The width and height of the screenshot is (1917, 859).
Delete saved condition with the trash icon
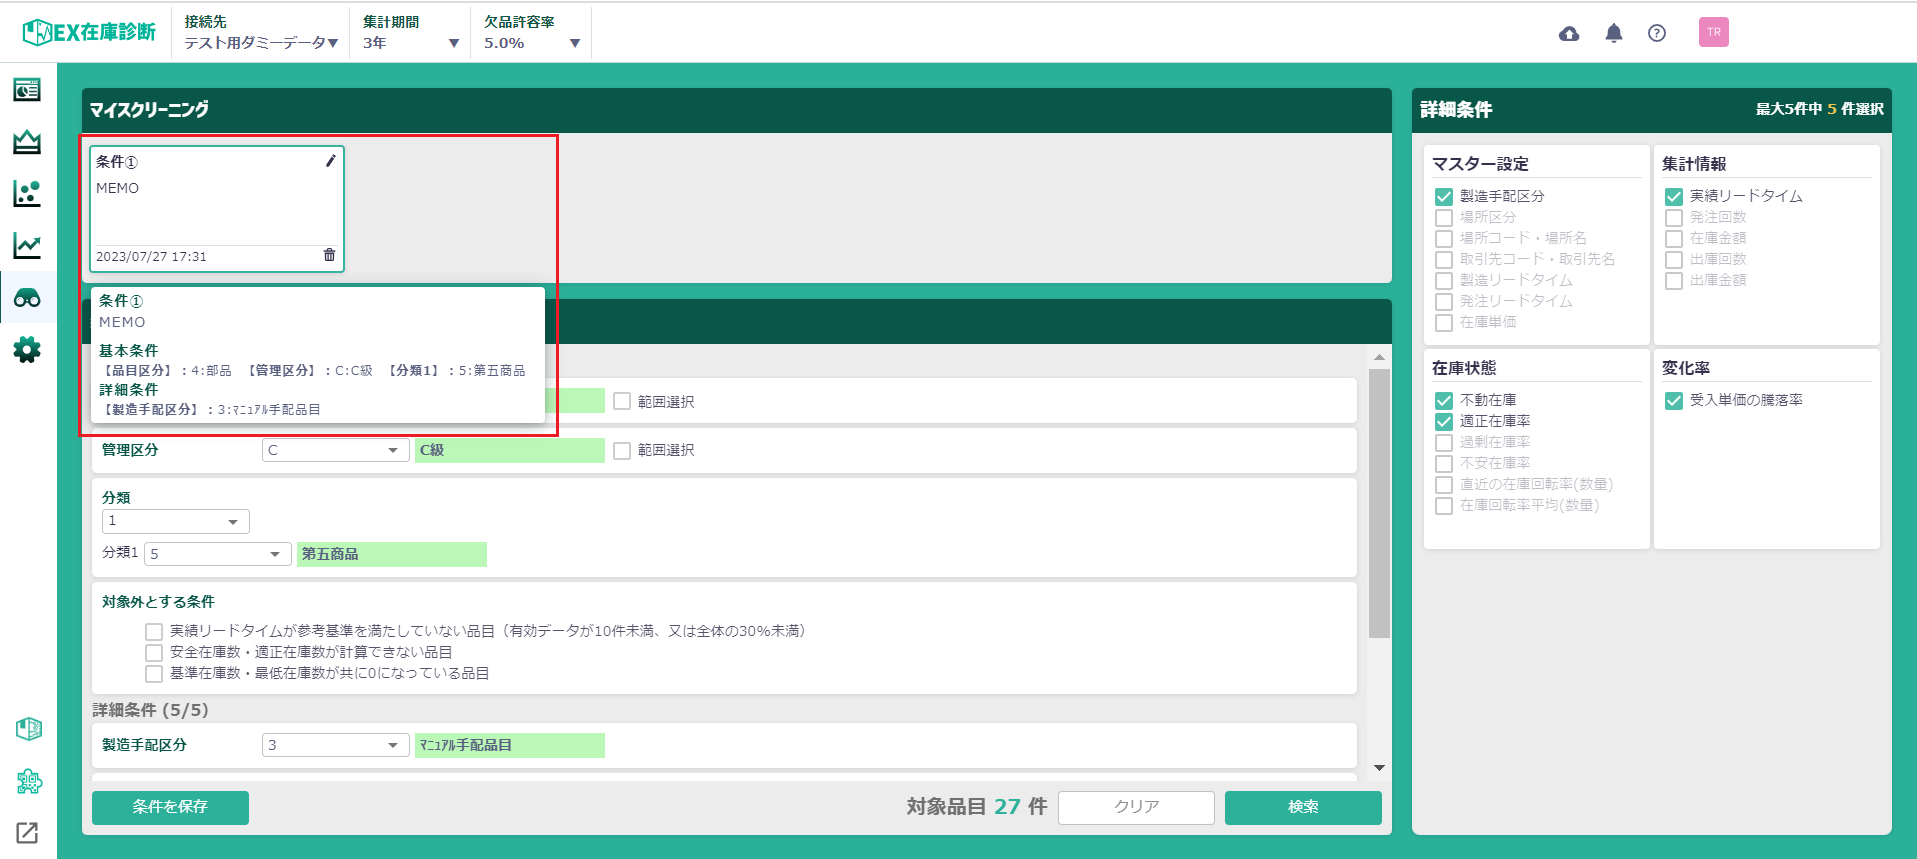tap(329, 255)
